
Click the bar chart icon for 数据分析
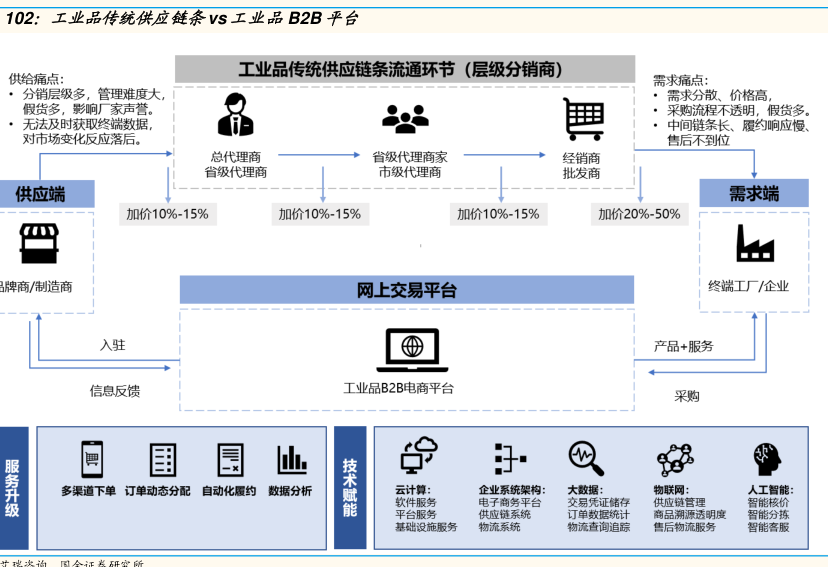click(292, 459)
